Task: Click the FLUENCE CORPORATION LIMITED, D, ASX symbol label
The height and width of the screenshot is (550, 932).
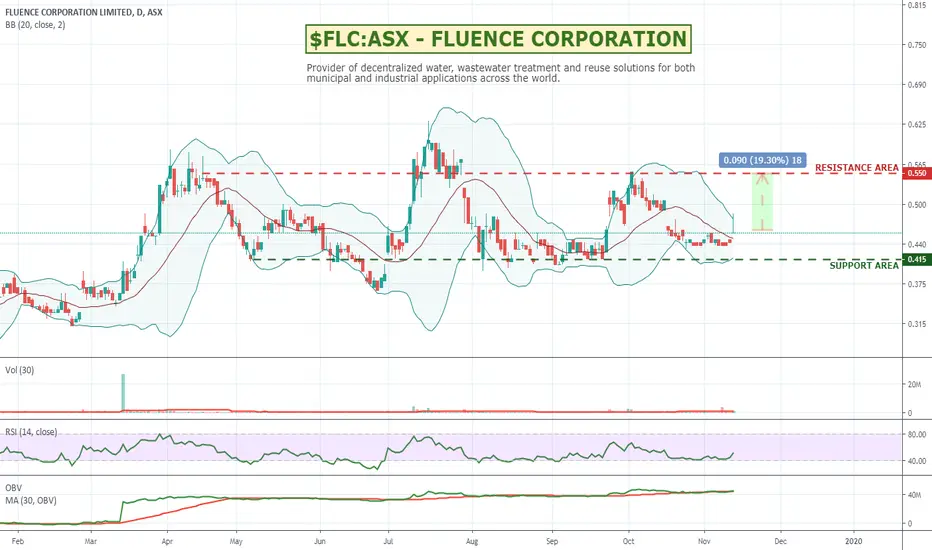Action: 84,12
